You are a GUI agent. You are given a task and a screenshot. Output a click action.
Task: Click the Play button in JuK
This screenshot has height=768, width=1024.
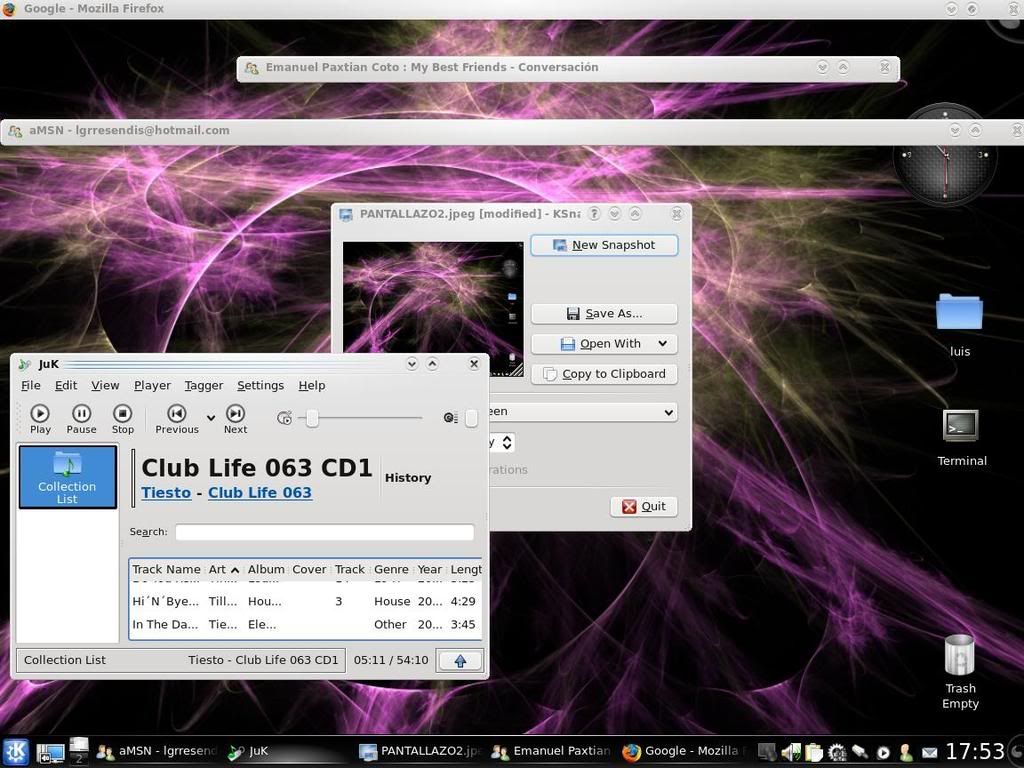click(x=40, y=419)
